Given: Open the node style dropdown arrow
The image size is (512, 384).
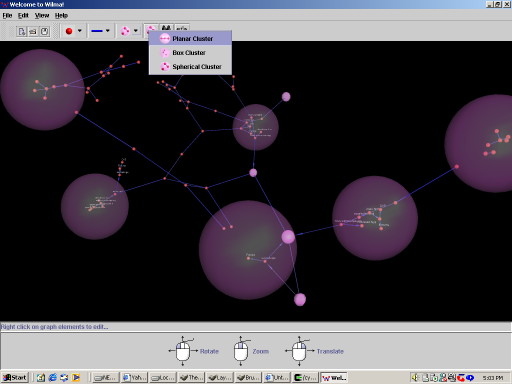Looking at the screenshot, I should (x=80, y=31).
